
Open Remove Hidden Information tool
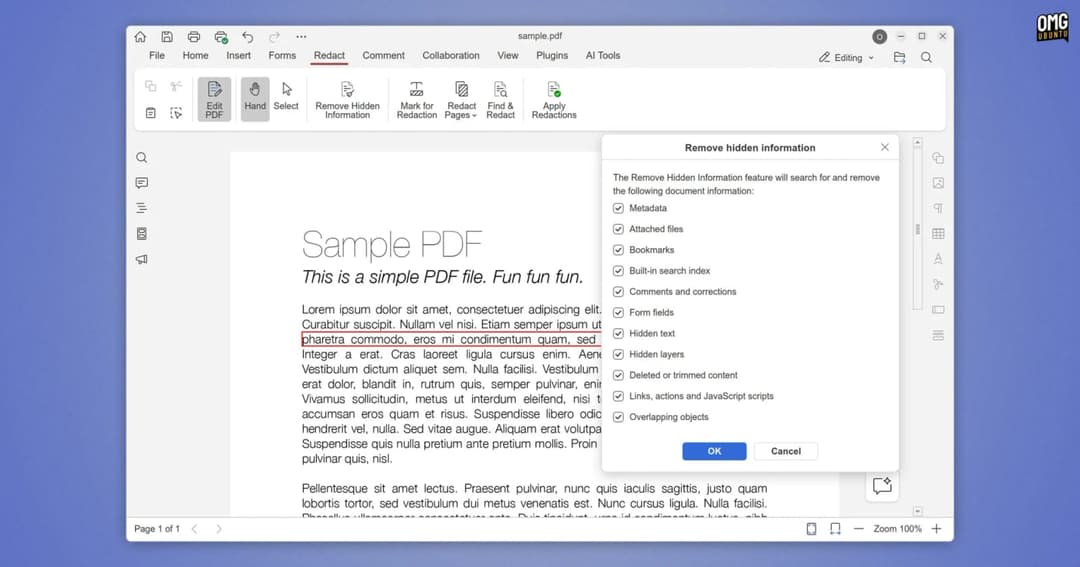point(347,100)
